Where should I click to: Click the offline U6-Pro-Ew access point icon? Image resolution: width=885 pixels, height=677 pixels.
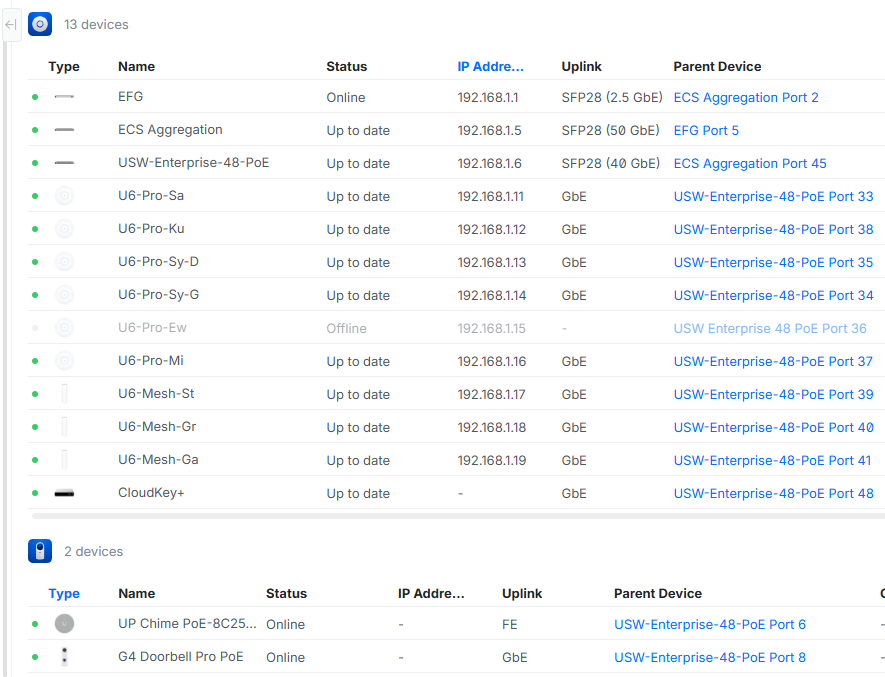[x=64, y=327]
